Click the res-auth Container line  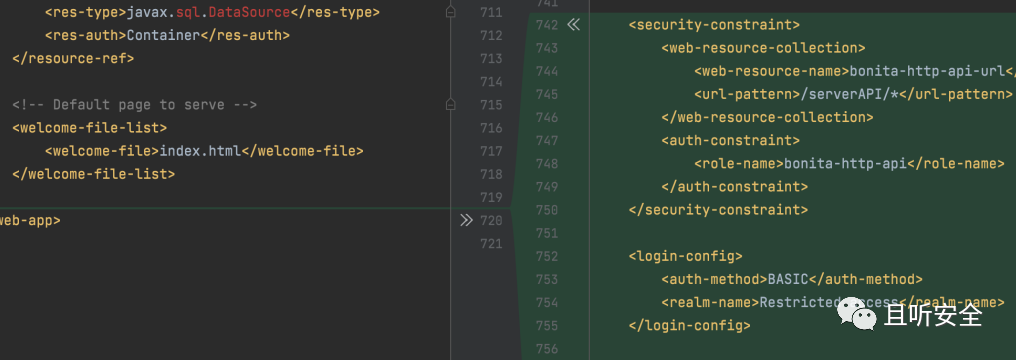click(x=167, y=35)
